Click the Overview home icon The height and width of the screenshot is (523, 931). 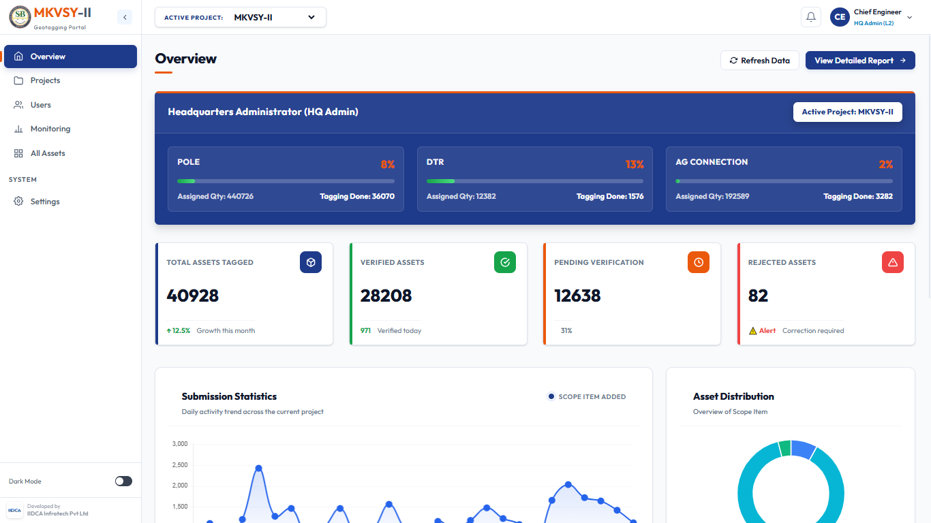18,56
